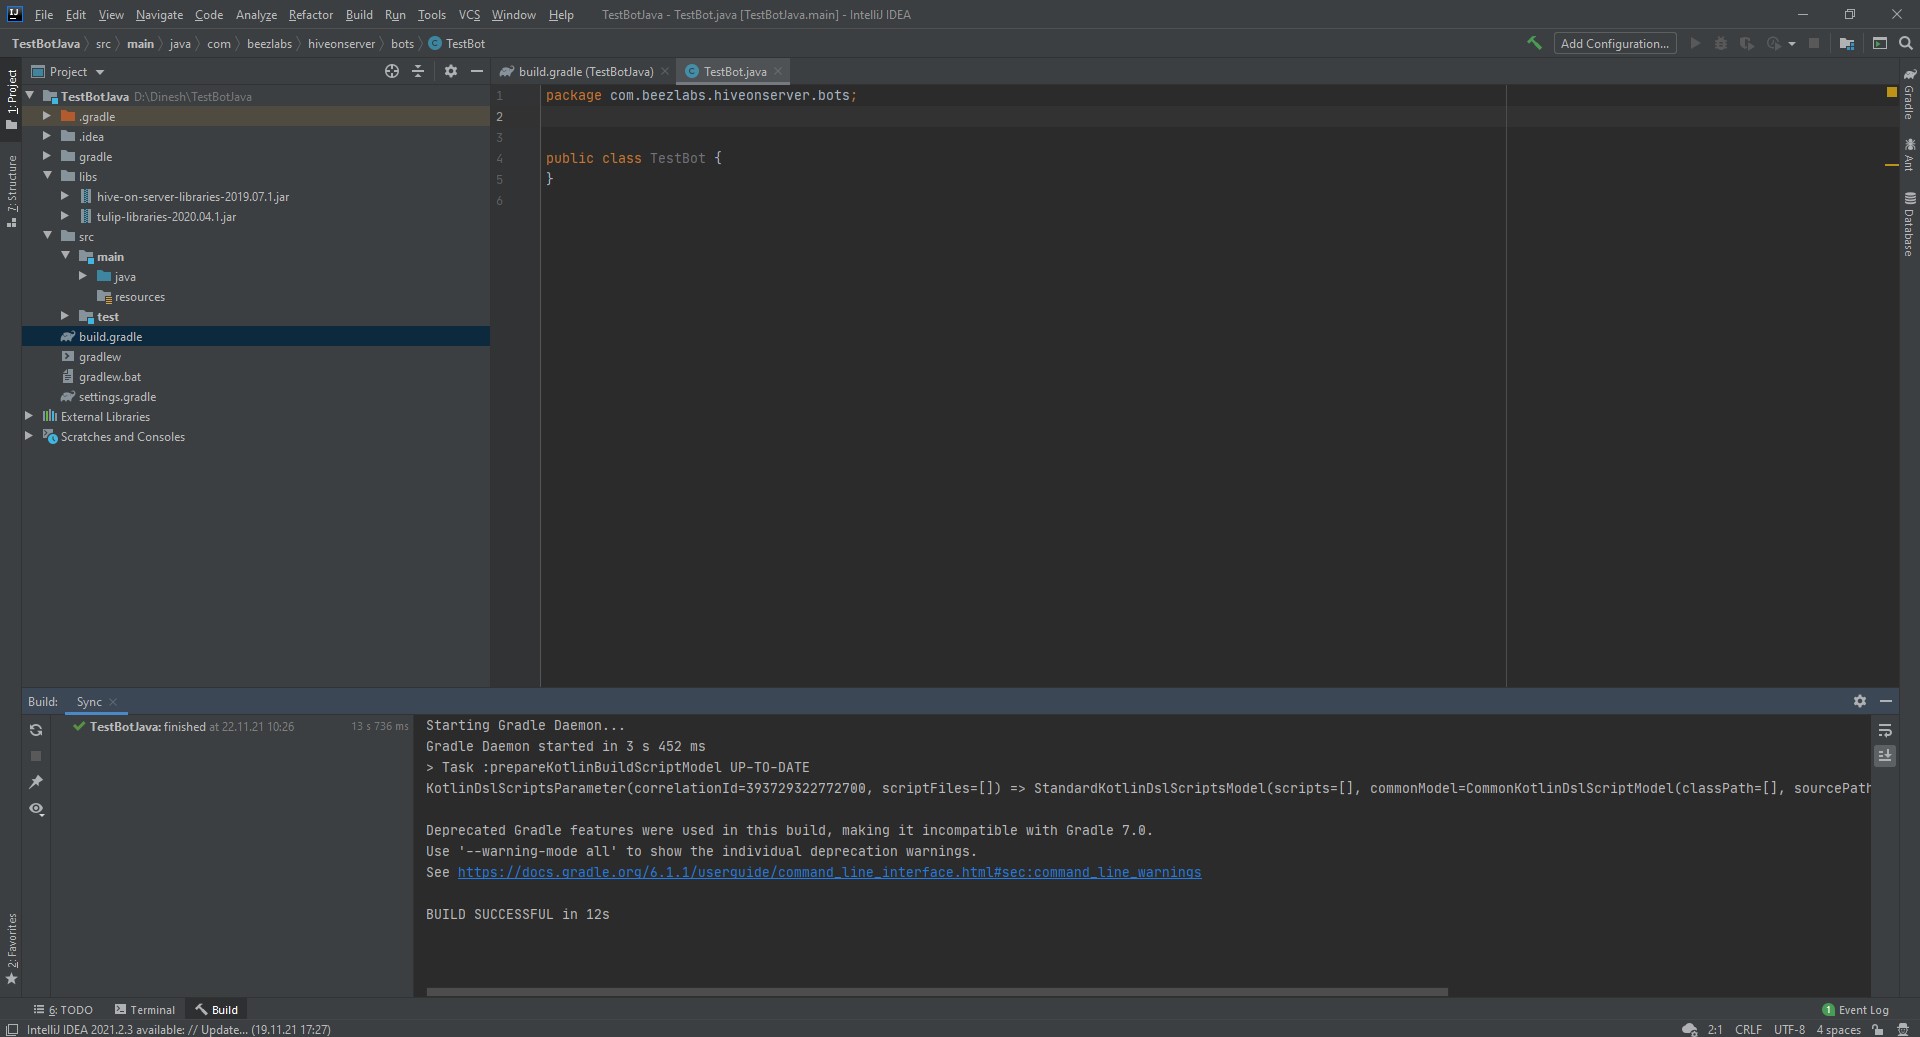
Task: Toggle the eye view filter in Build panel
Action: pyautogui.click(x=36, y=808)
